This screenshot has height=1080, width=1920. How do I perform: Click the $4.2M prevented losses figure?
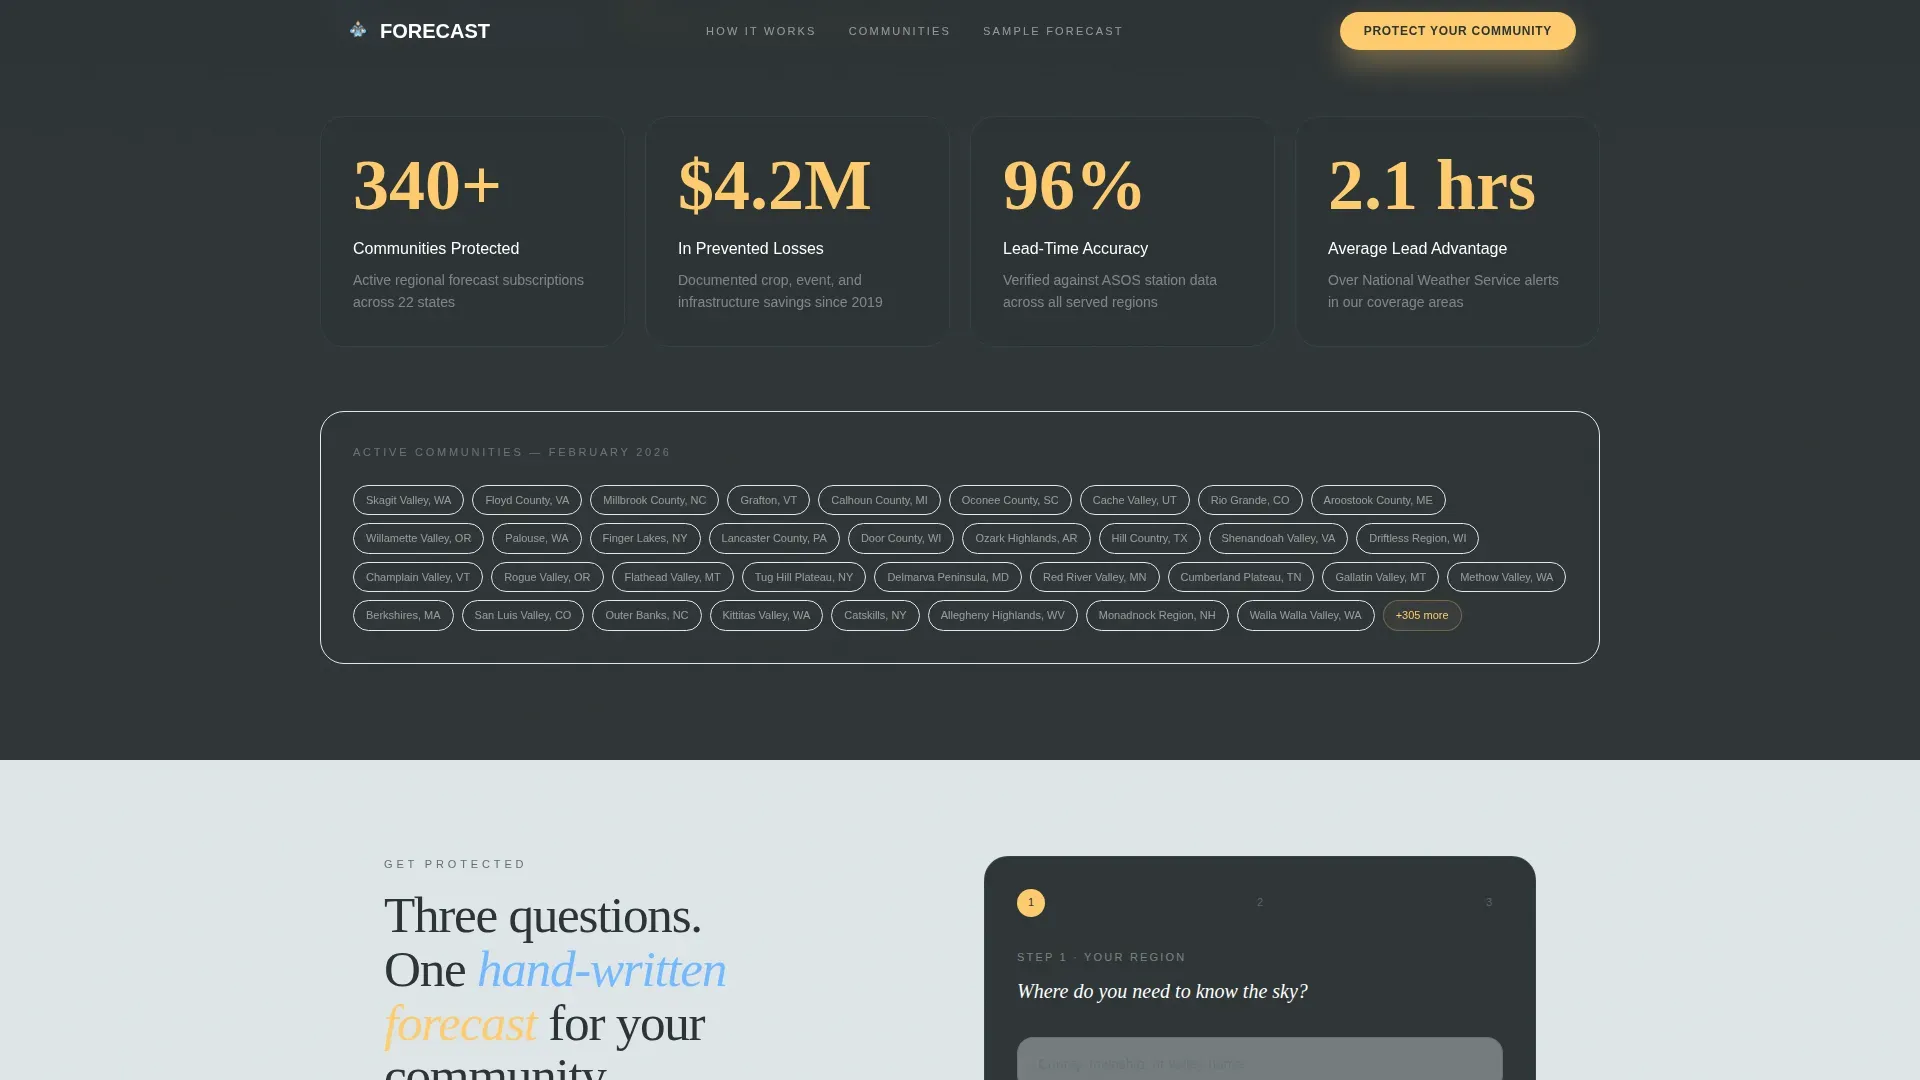pyautogui.click(x=774, y=185)
